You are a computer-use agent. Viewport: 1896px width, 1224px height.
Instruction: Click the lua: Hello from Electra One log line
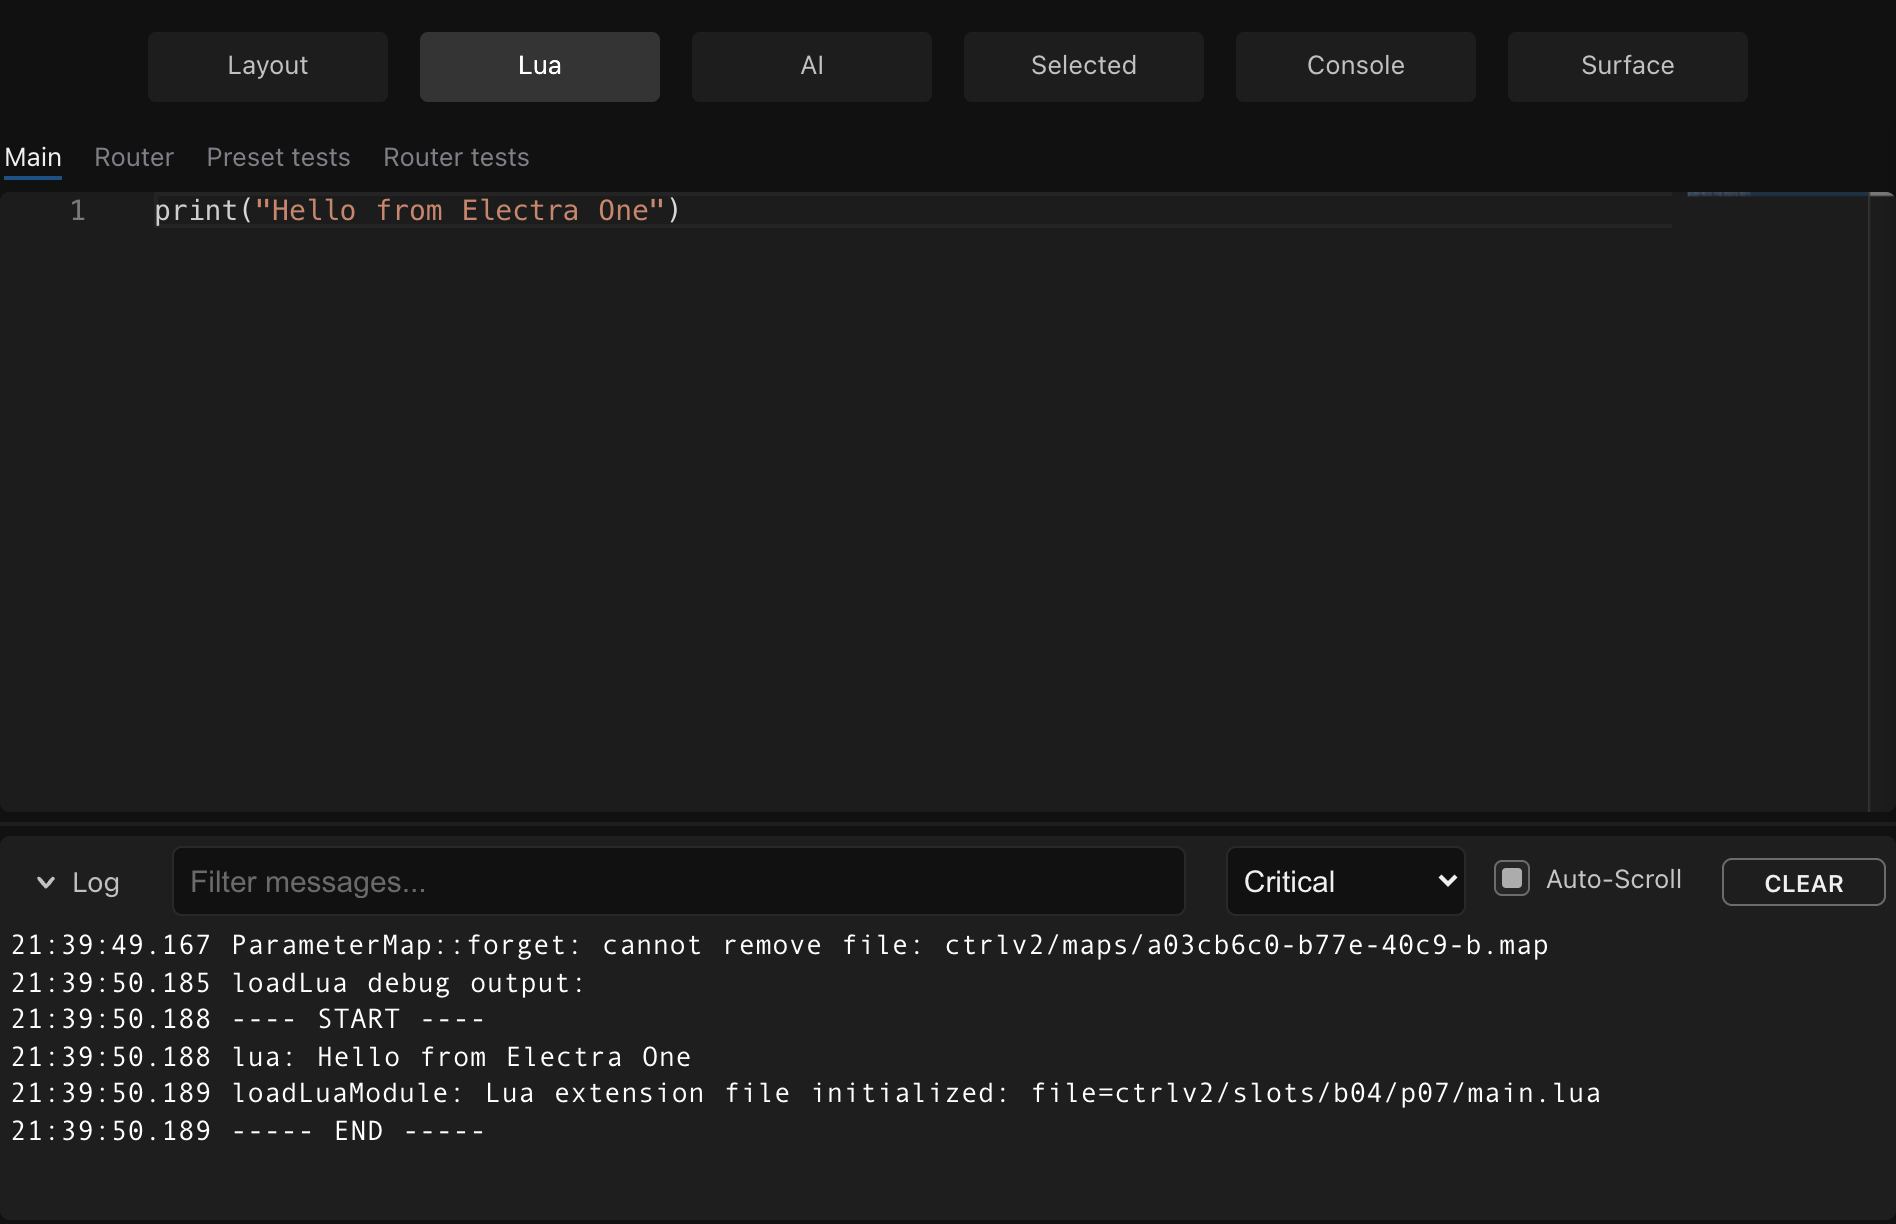pyautogui.click(x=351, y=1057)
